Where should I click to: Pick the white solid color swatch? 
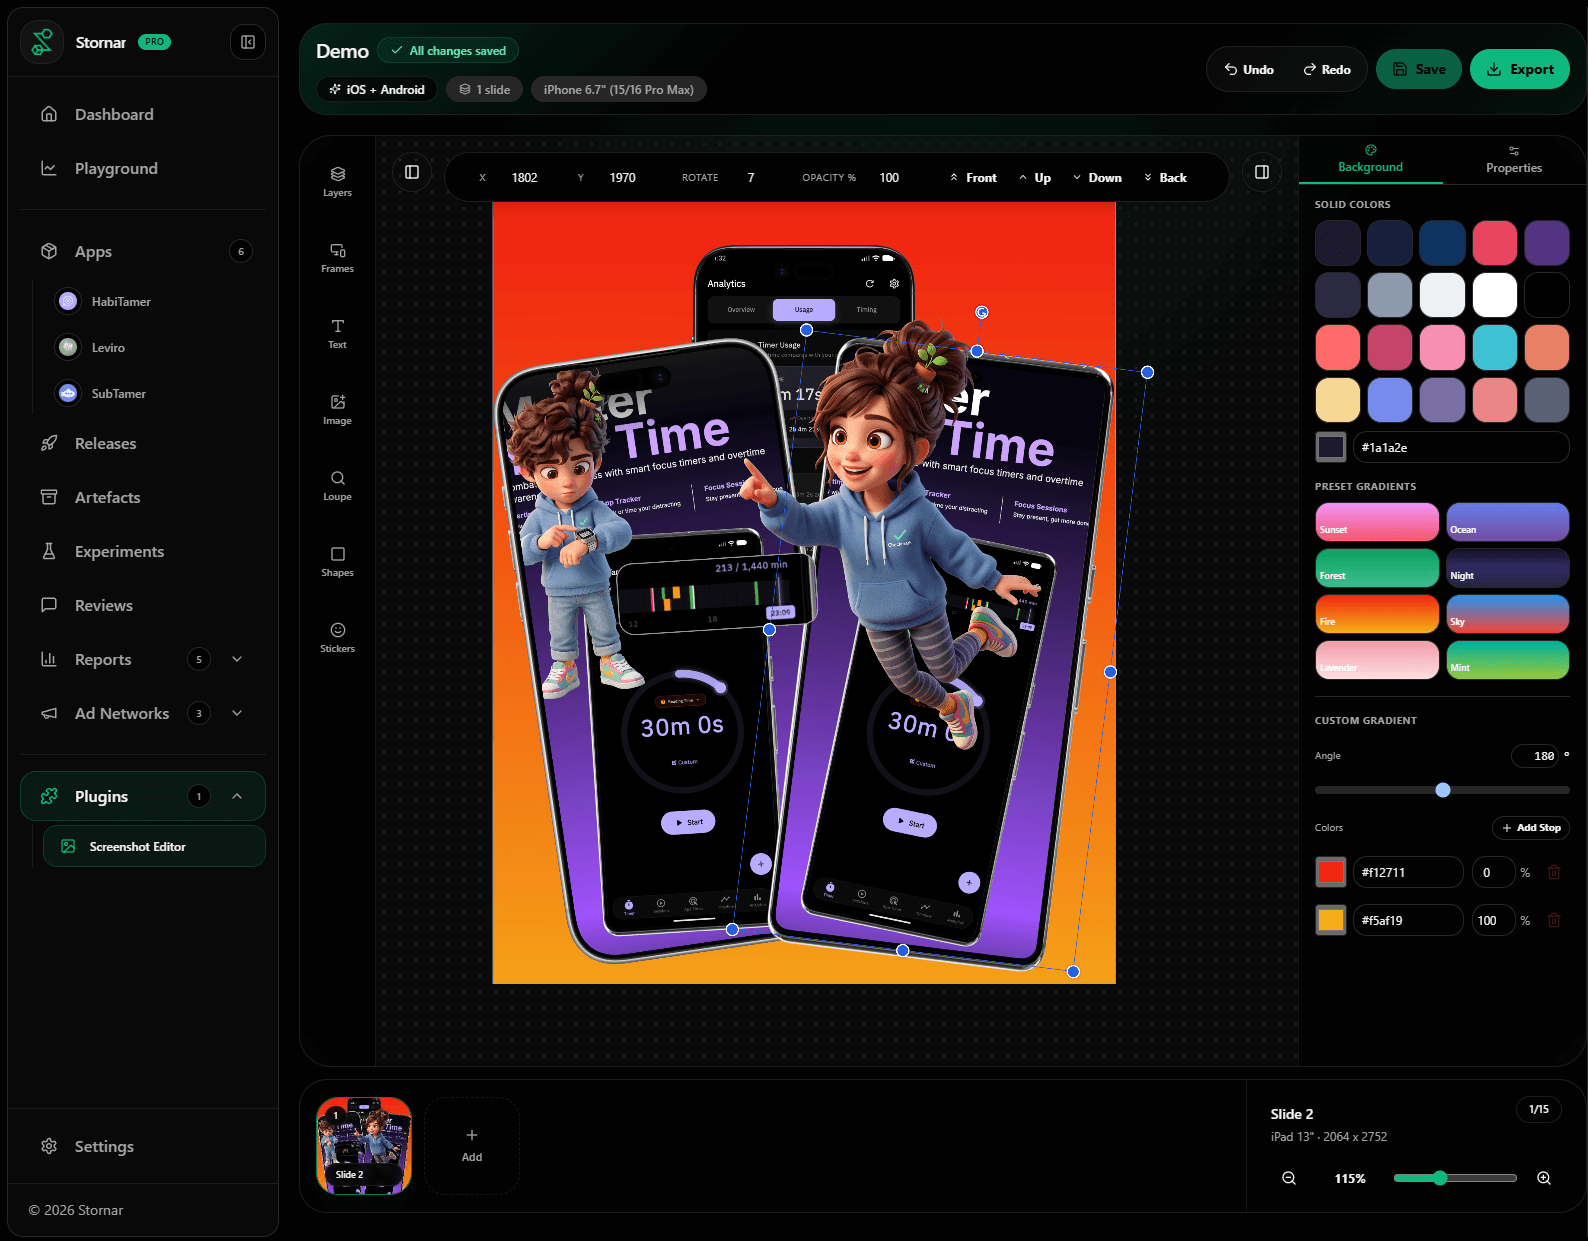[1495, 295]
